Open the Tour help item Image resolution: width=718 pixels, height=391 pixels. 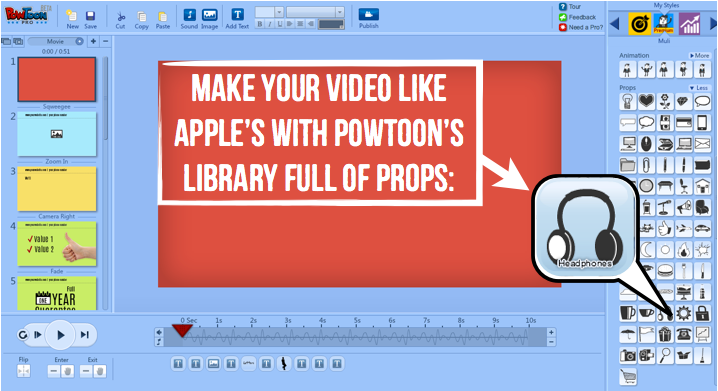click(x=570, y=6)
